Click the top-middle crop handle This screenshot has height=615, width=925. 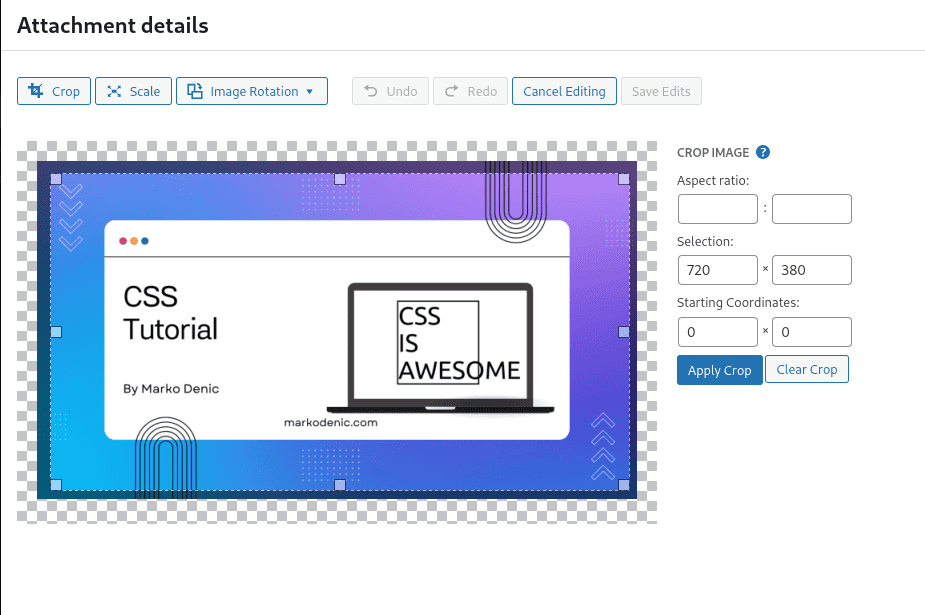coord(340,179)
